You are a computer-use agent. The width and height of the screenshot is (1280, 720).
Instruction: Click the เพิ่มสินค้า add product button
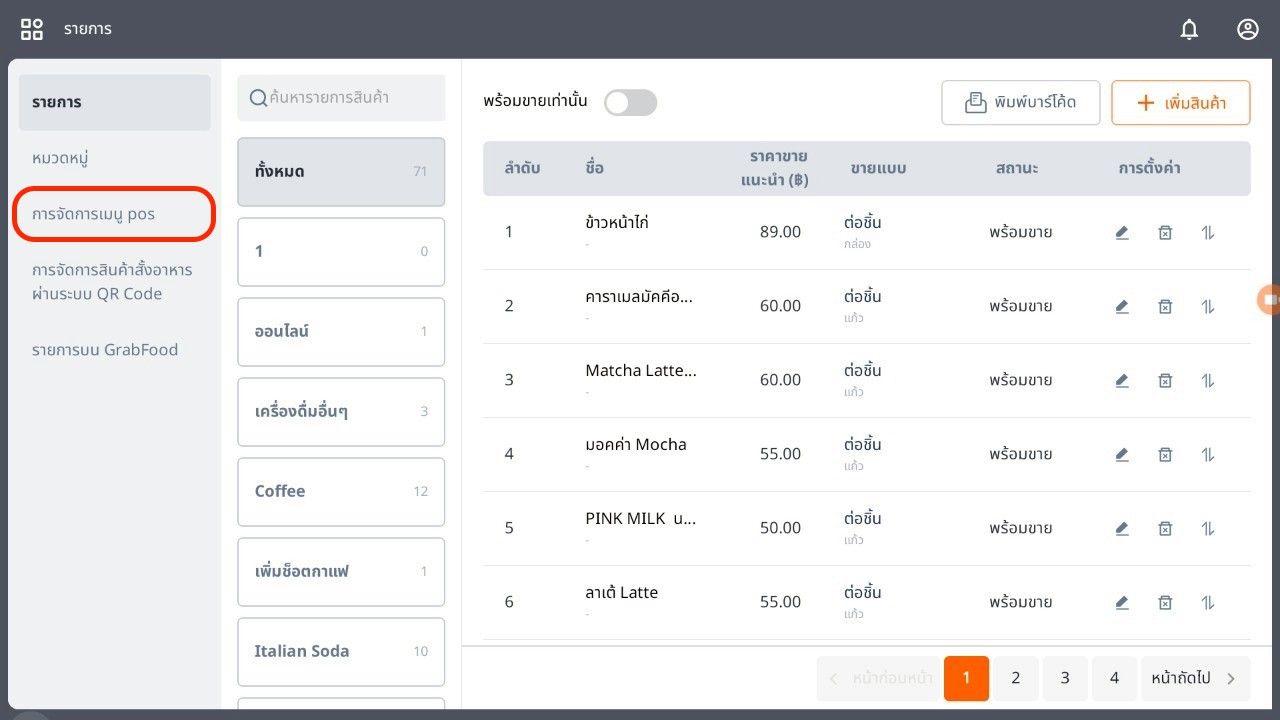tap(1180, 103)
